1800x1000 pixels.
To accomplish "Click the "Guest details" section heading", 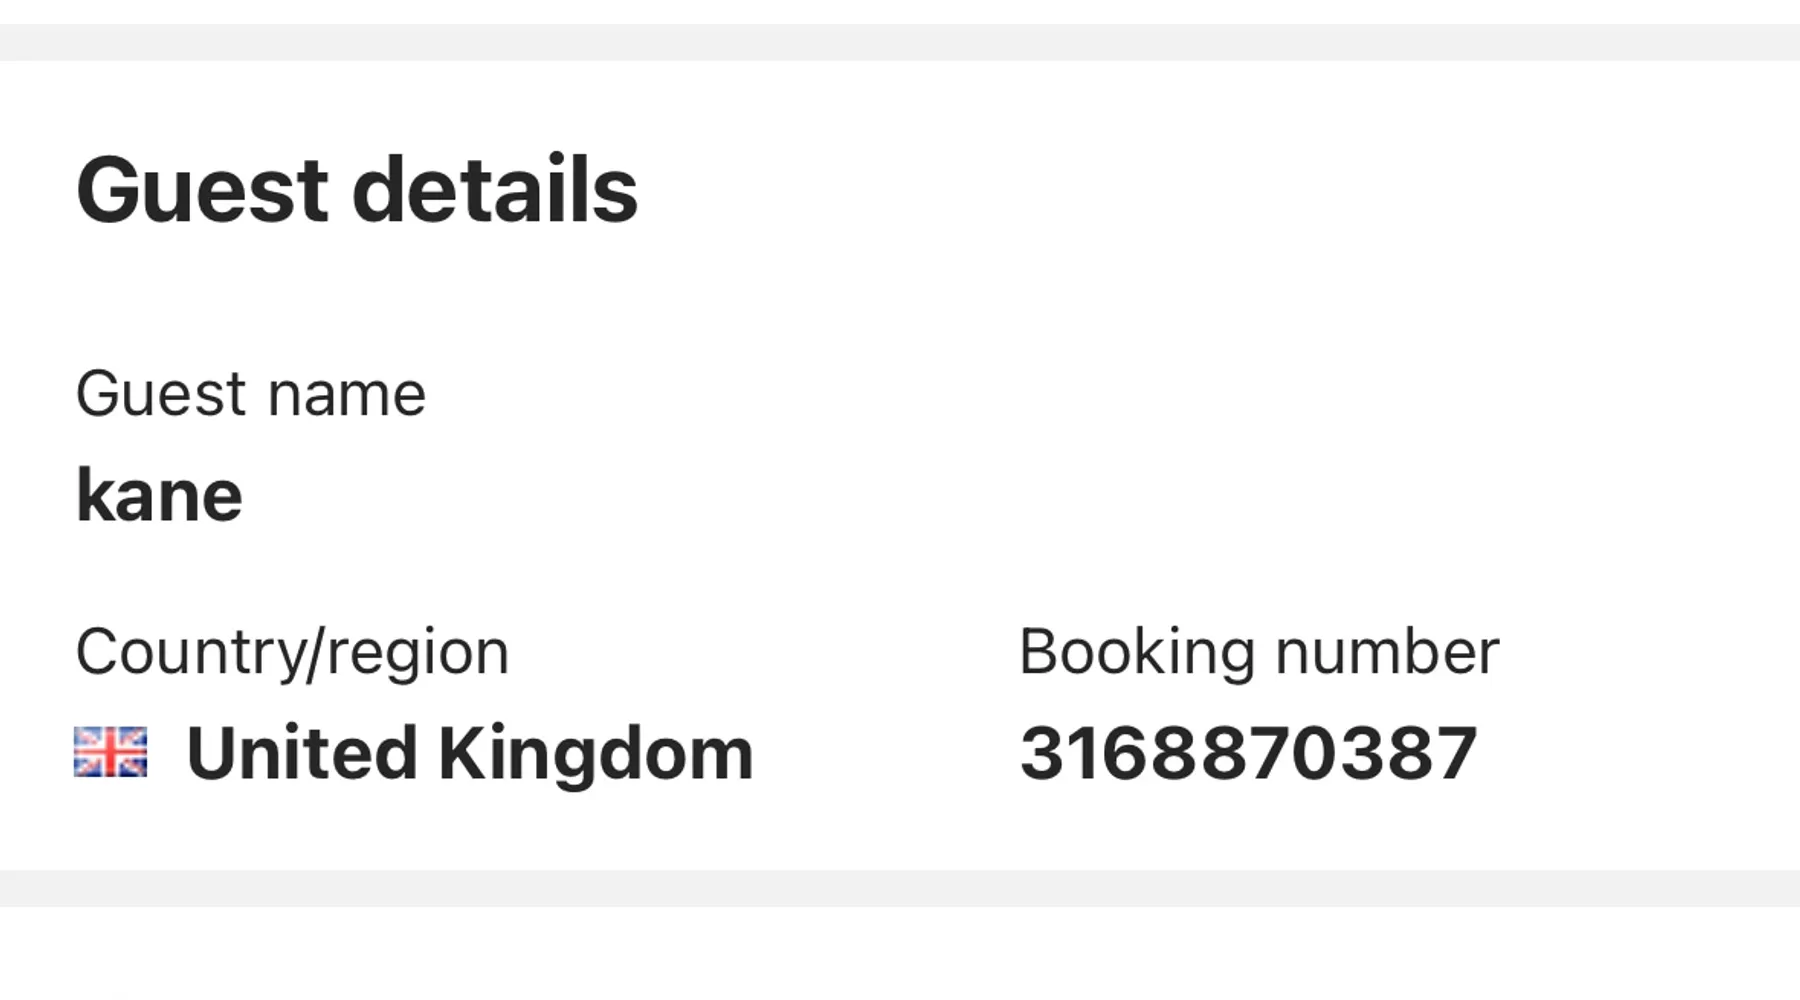I will [356, 190].
